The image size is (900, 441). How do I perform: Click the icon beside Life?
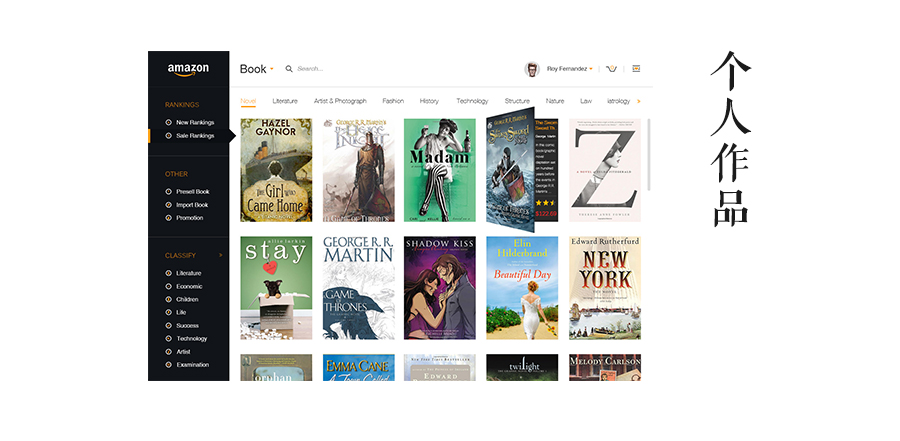pyautogui.click(x=169, y=312)
